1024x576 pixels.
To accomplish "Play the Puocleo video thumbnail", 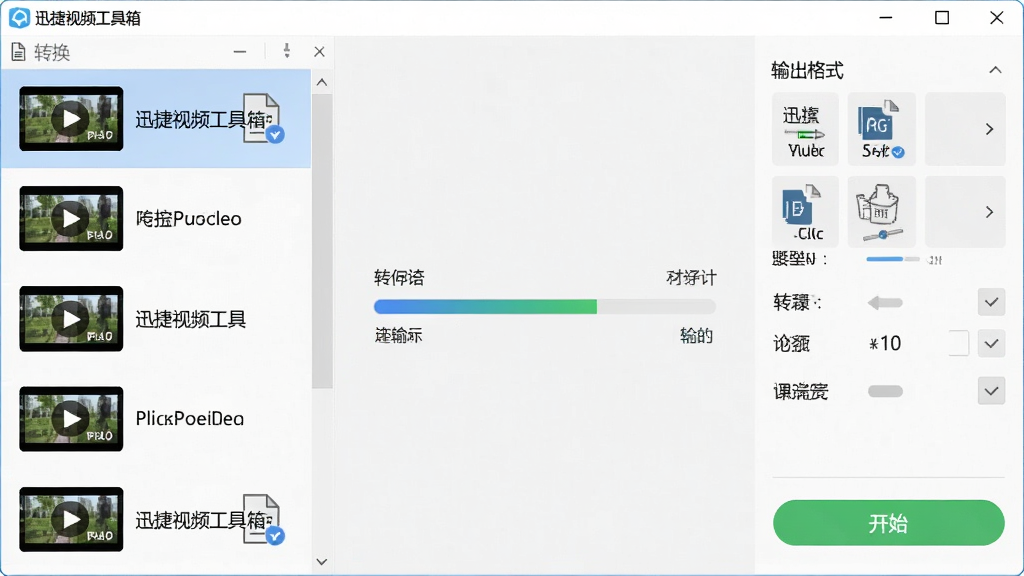I will pyautogui.click(x=71, y=218).
